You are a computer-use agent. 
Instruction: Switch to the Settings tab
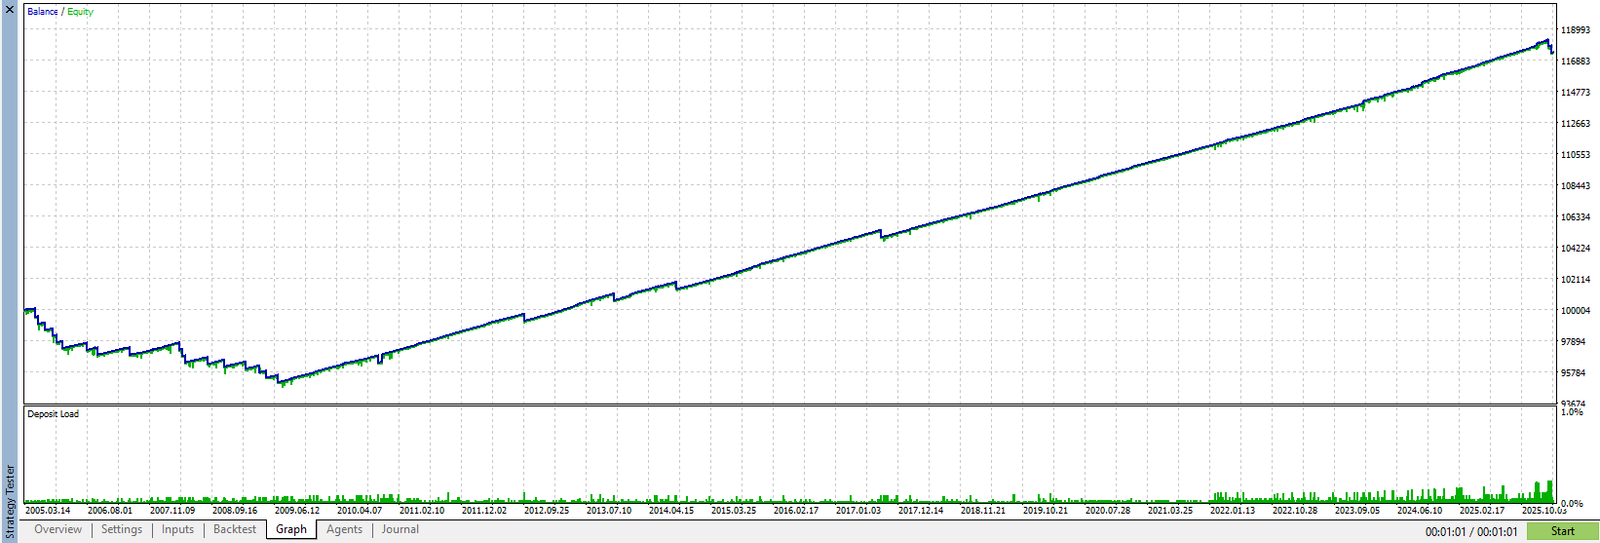(122, 530)
